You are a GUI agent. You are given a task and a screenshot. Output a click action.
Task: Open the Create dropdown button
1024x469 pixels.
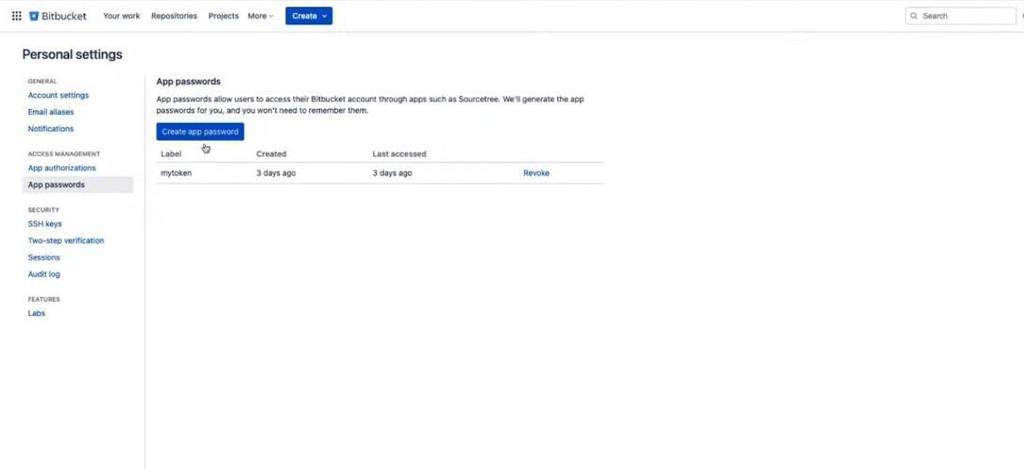tap(309, 16)
